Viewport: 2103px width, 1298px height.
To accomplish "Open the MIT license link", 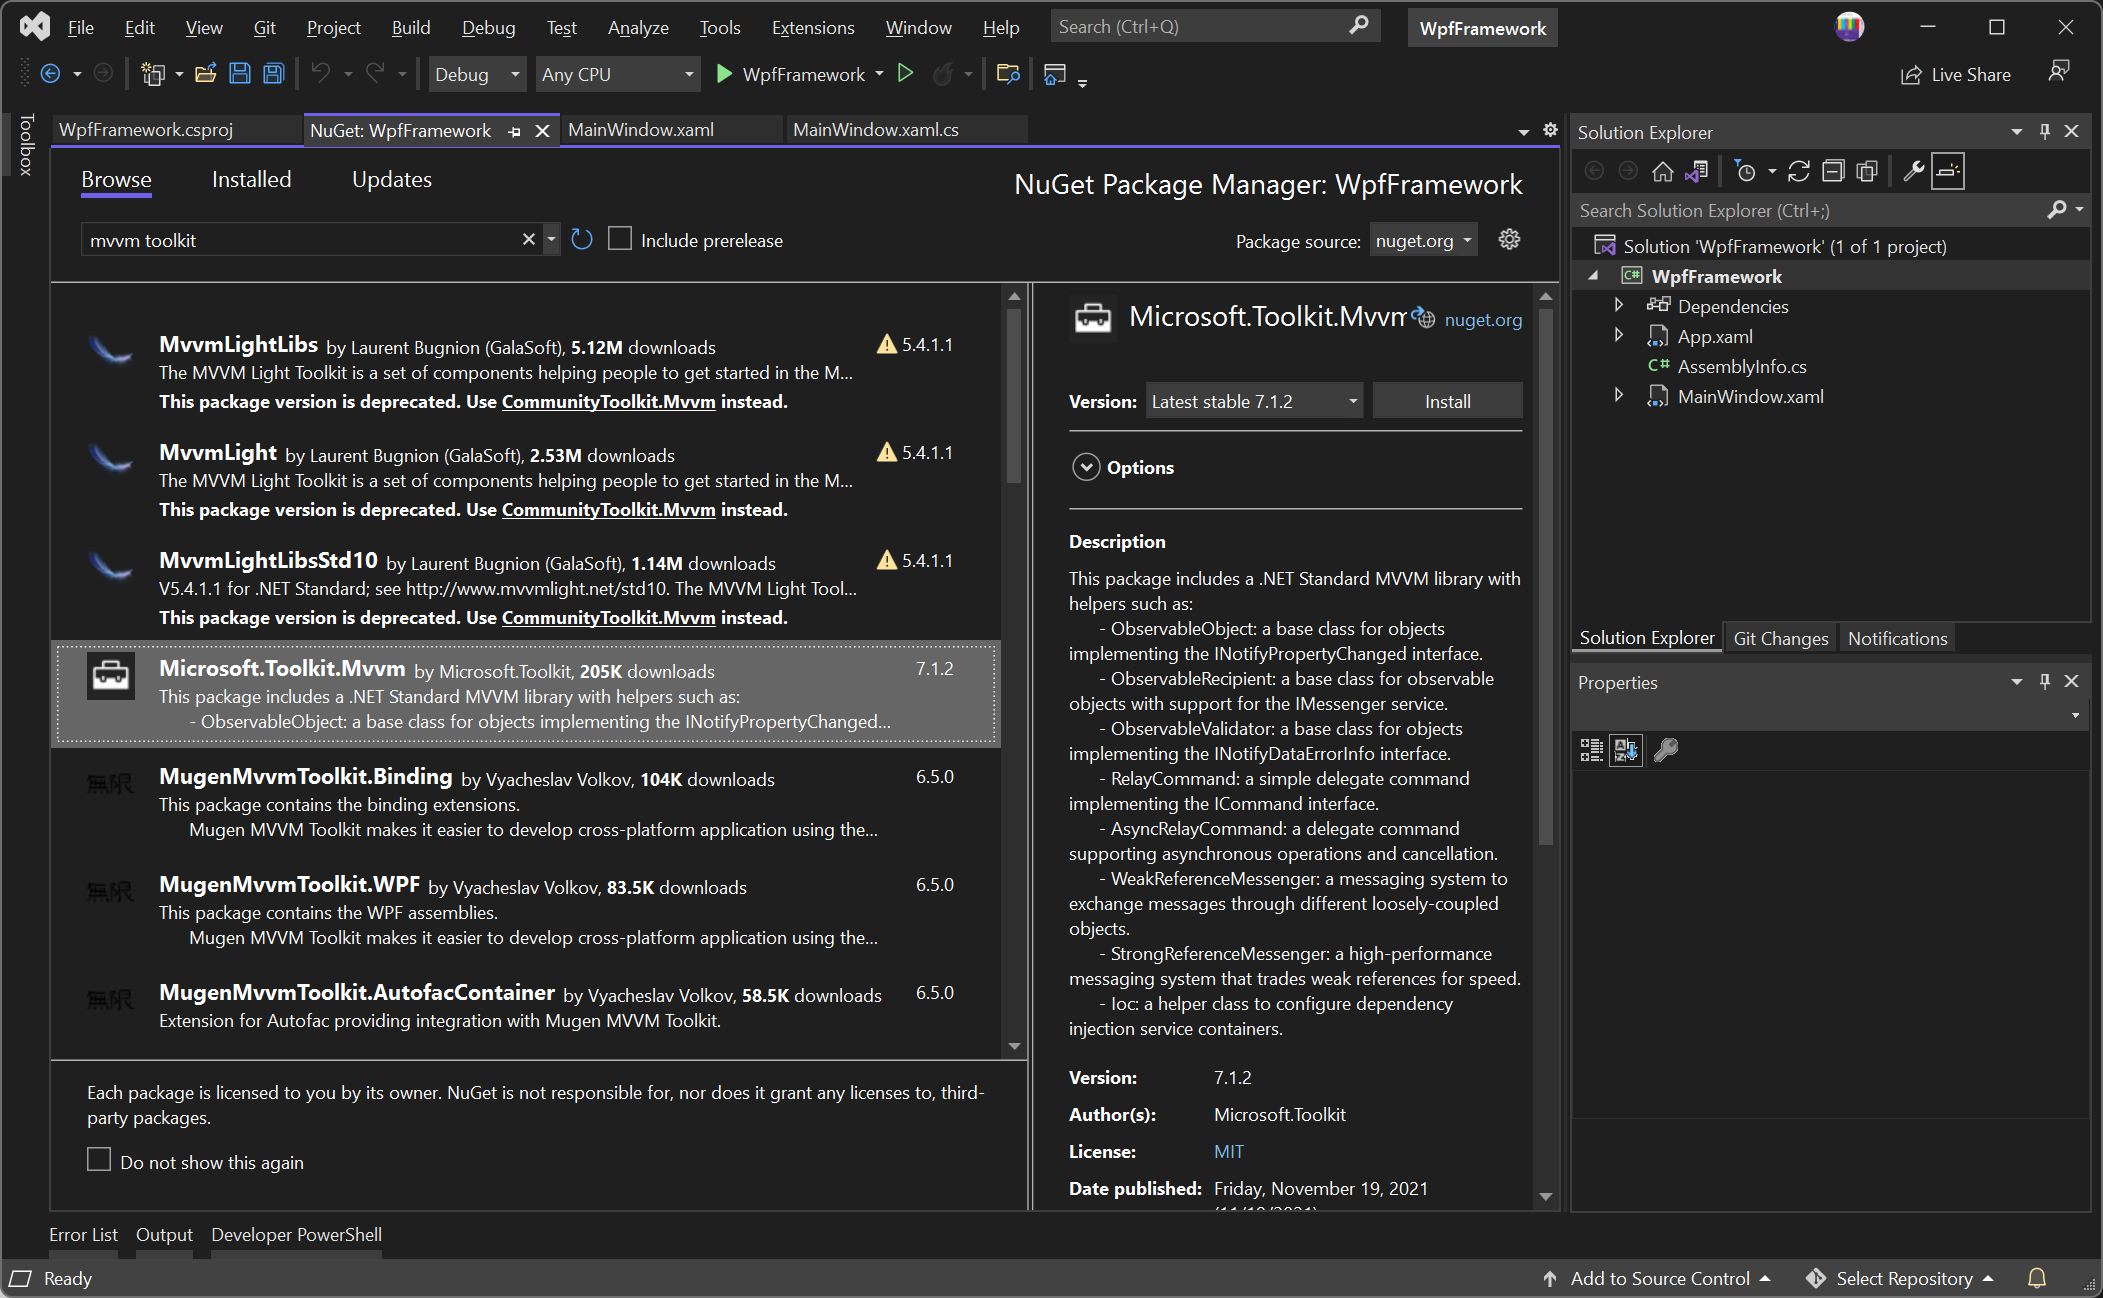I will tap(1228, 1152).
